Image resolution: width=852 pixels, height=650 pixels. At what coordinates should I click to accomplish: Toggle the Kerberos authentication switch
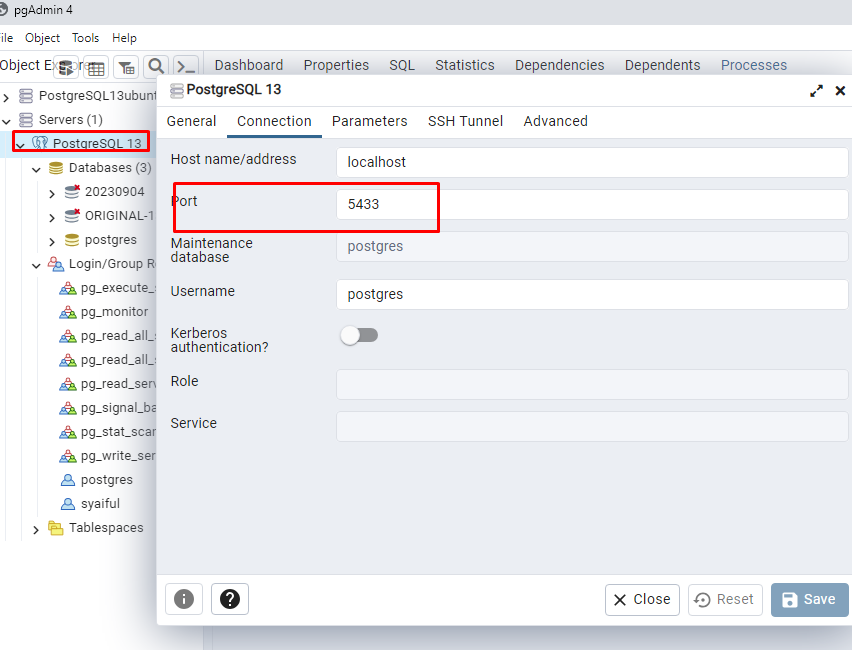pos(359,335)
